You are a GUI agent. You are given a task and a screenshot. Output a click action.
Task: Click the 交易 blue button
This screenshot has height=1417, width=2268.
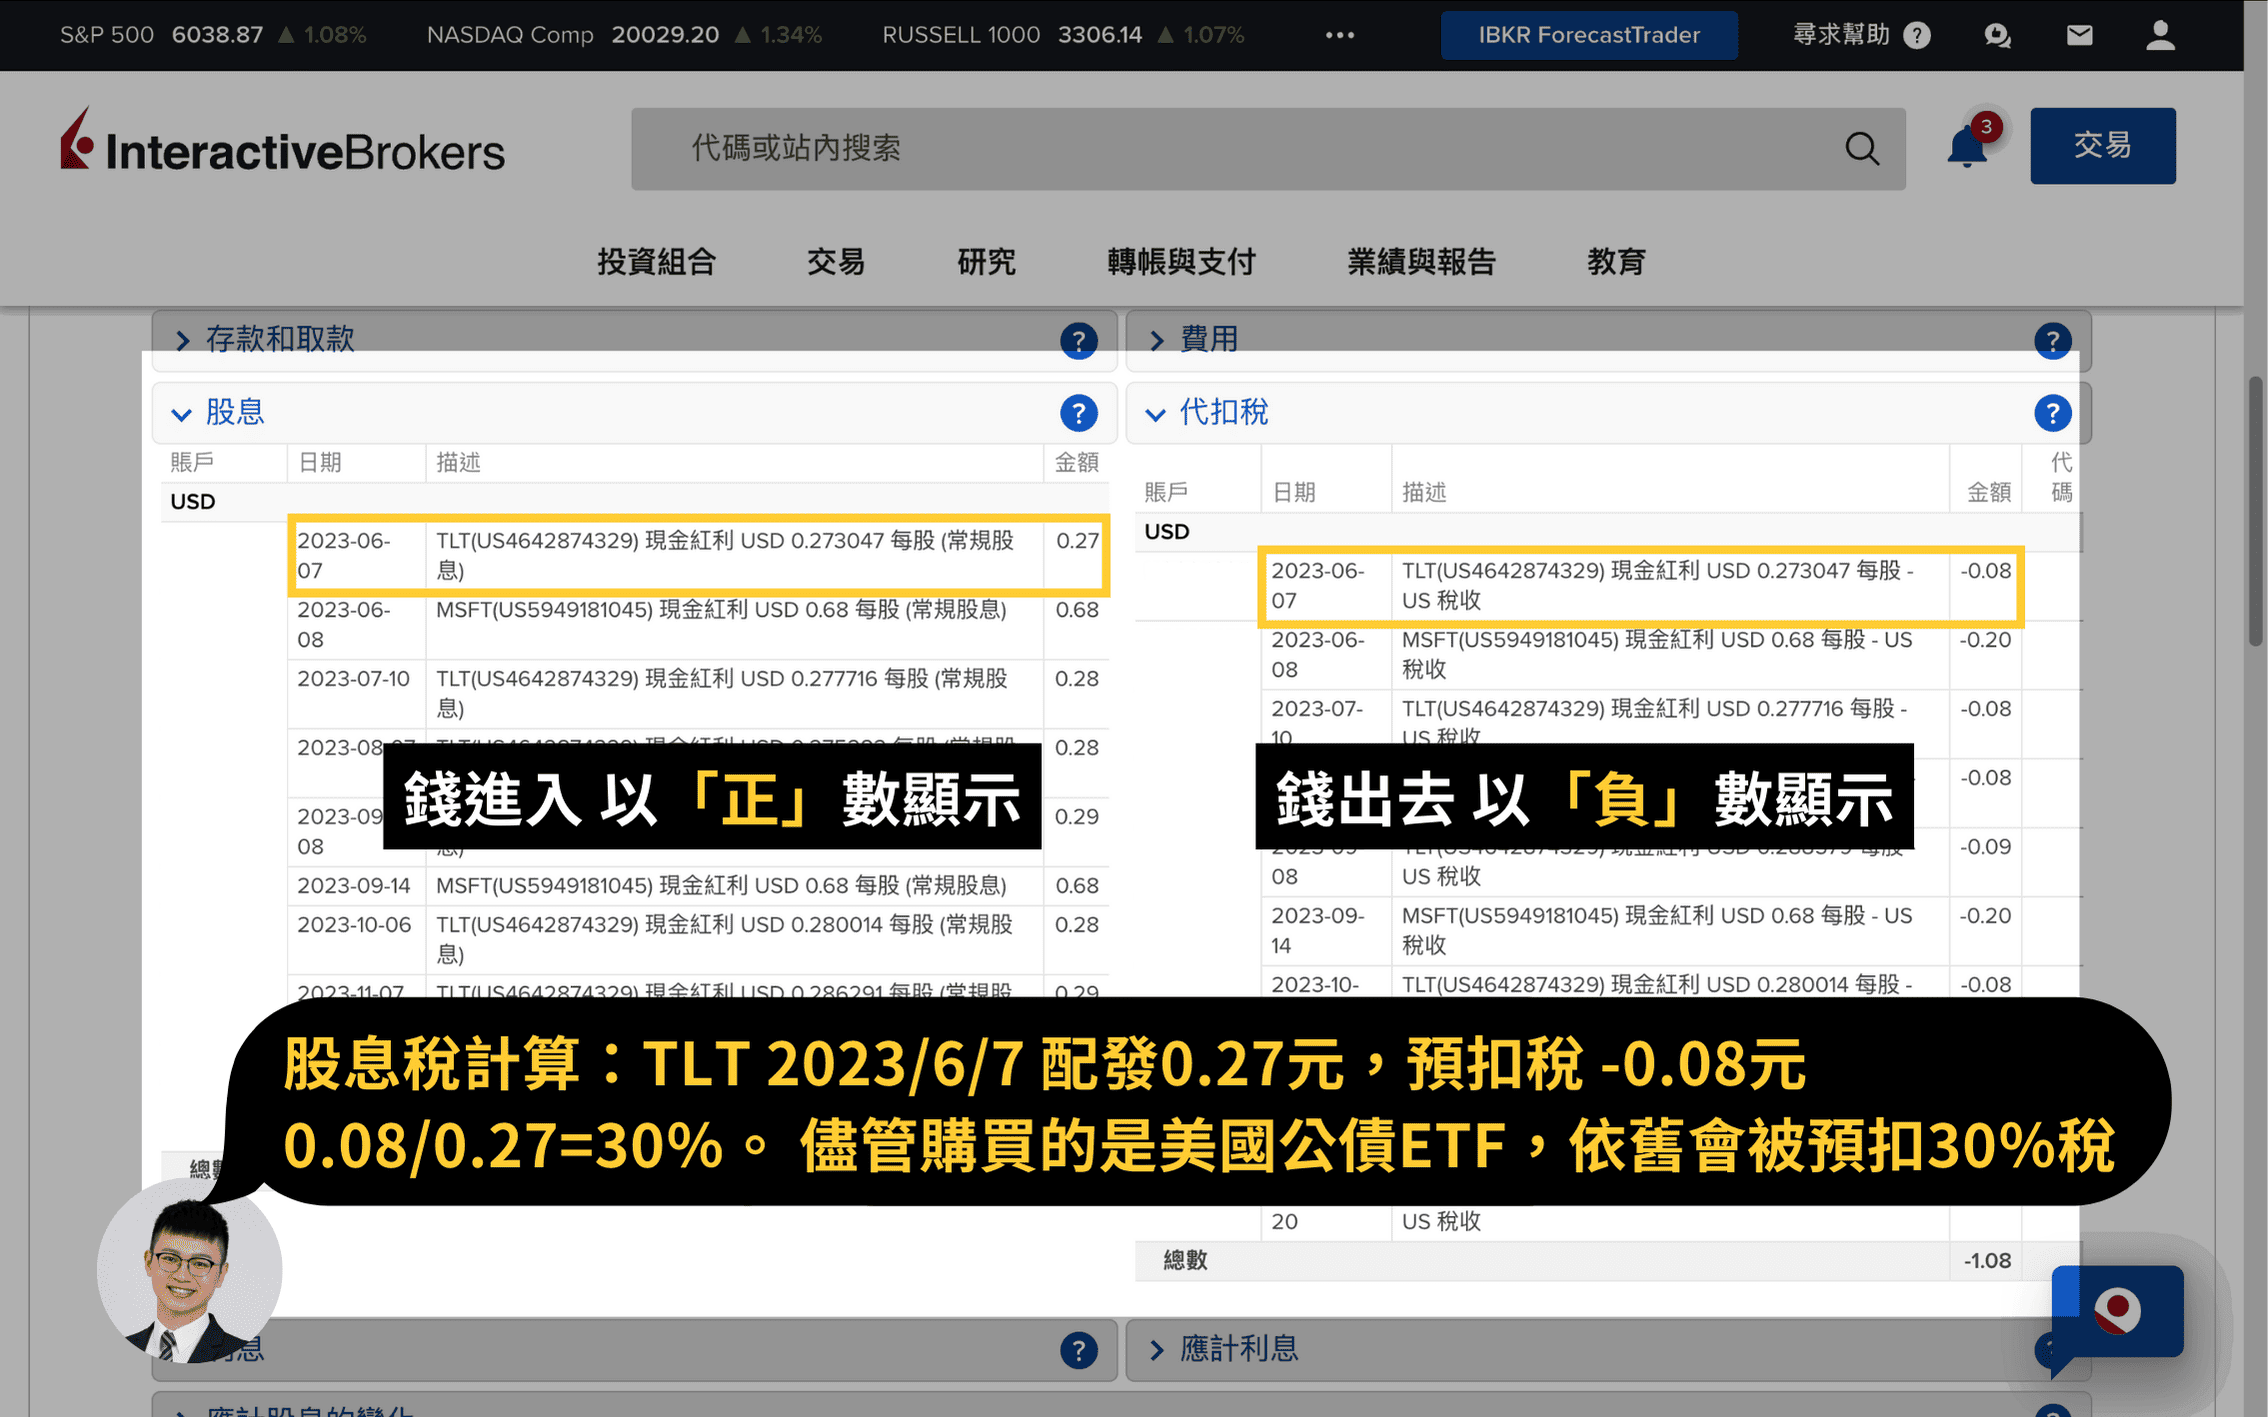[x=2102, y=146]
